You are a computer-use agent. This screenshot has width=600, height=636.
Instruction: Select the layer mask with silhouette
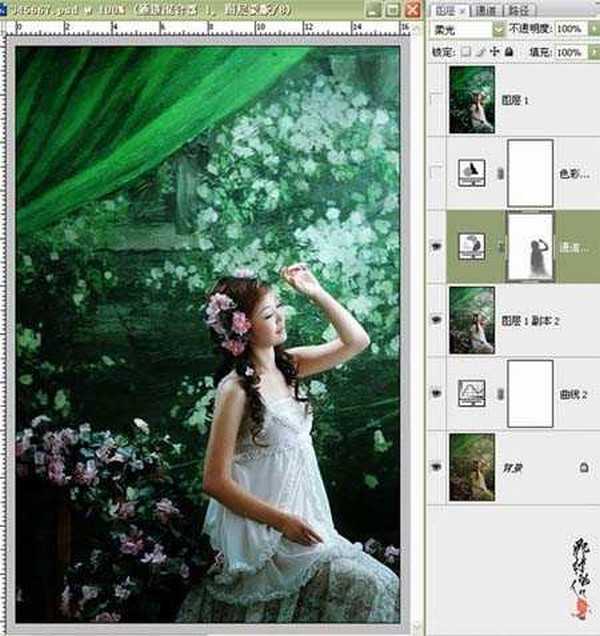(531, 246)
